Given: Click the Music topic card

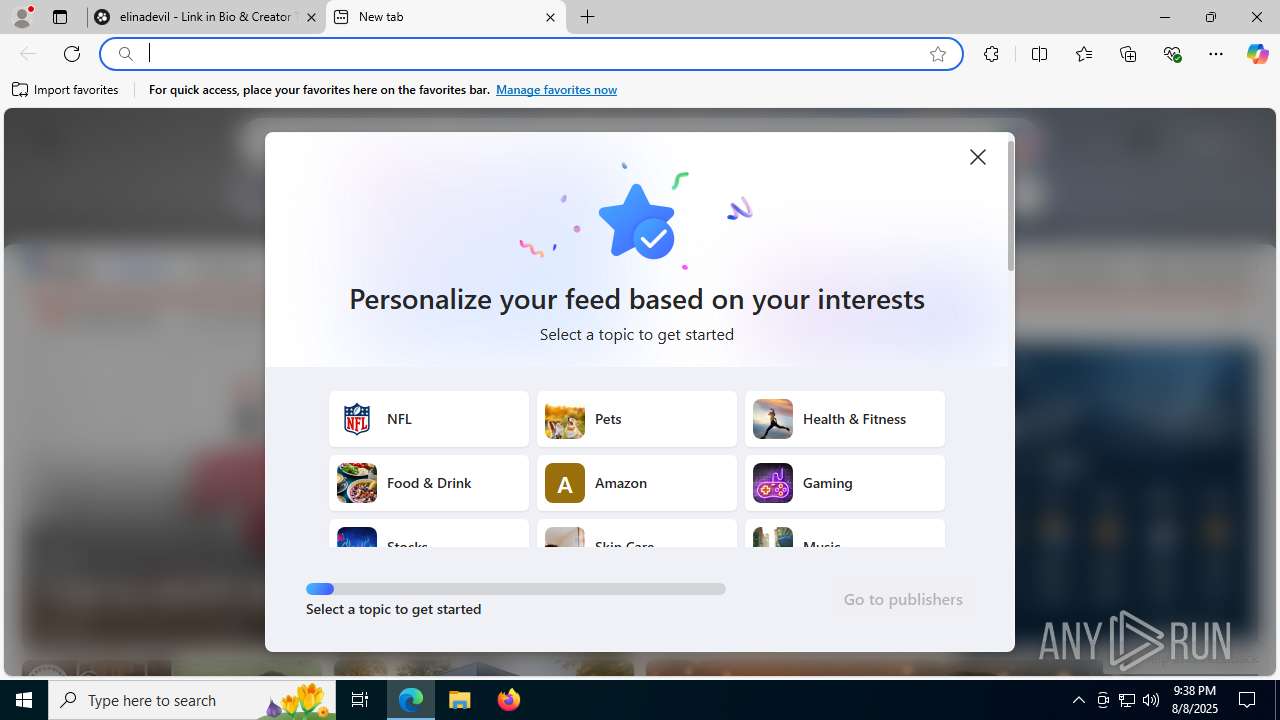Looking at the screenshot, I should [845, 533].
